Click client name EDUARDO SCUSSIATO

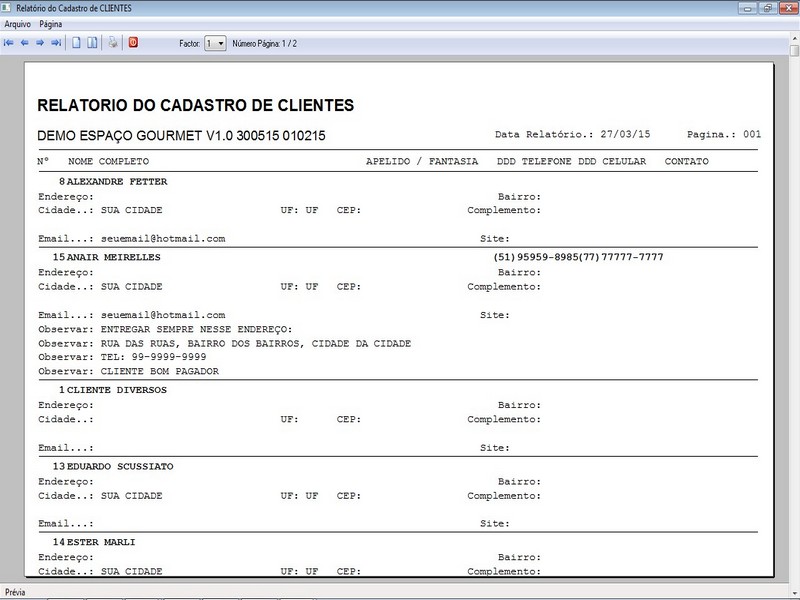point(120,466)
